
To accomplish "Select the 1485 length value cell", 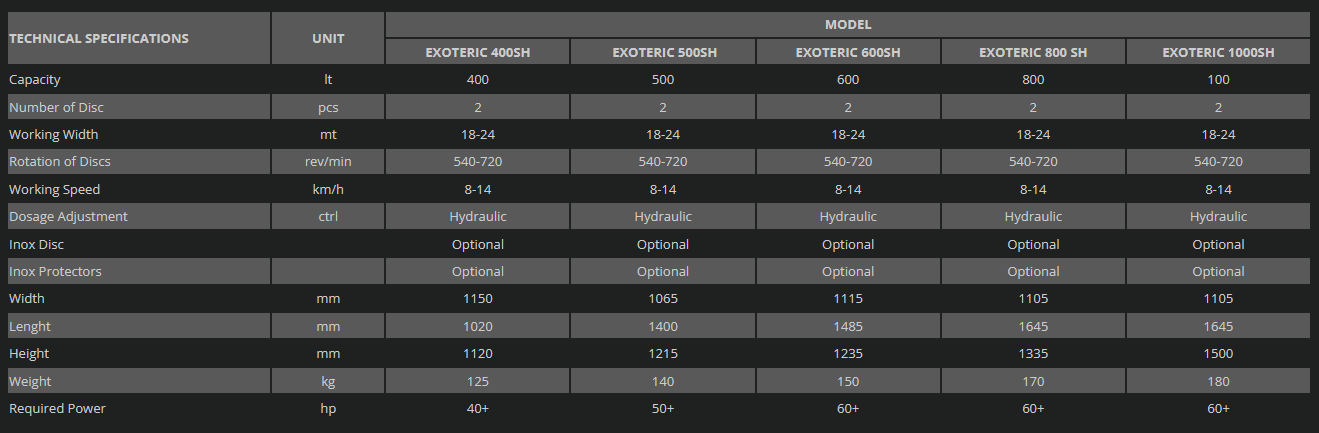I will tap(848, 327).
